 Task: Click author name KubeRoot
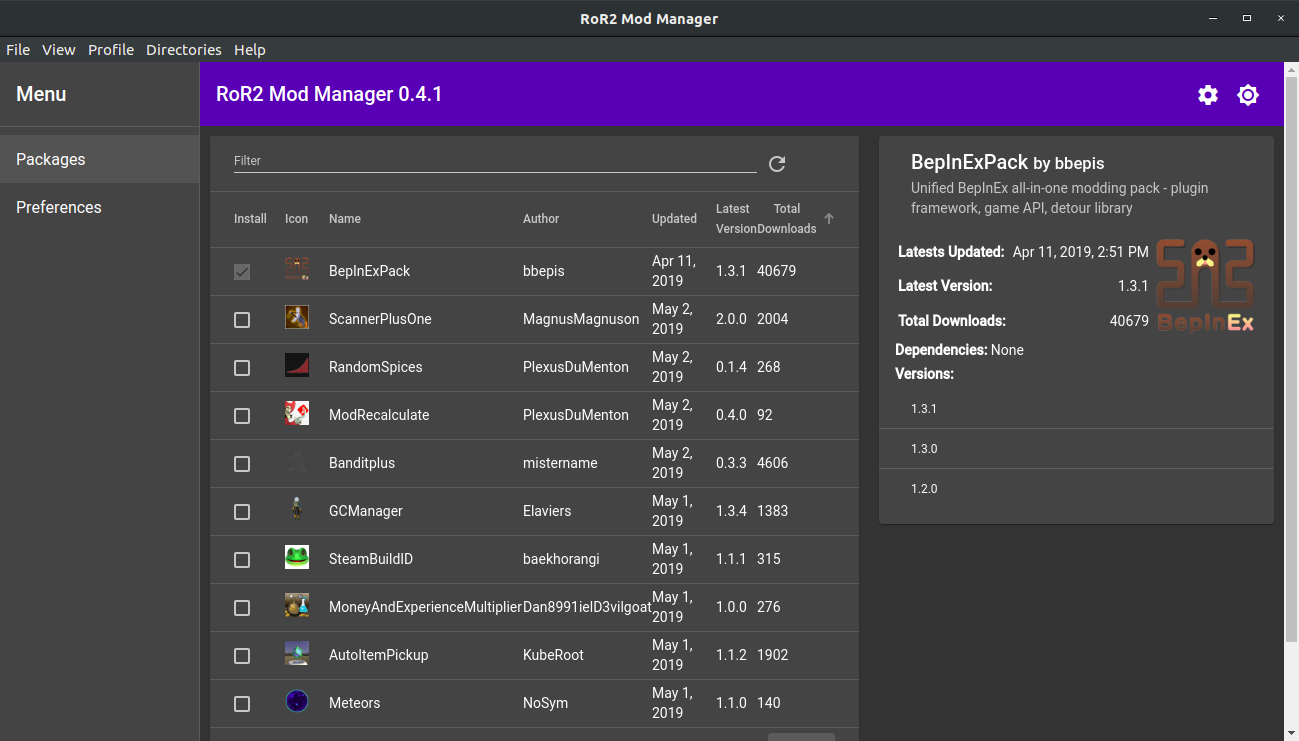553,655
